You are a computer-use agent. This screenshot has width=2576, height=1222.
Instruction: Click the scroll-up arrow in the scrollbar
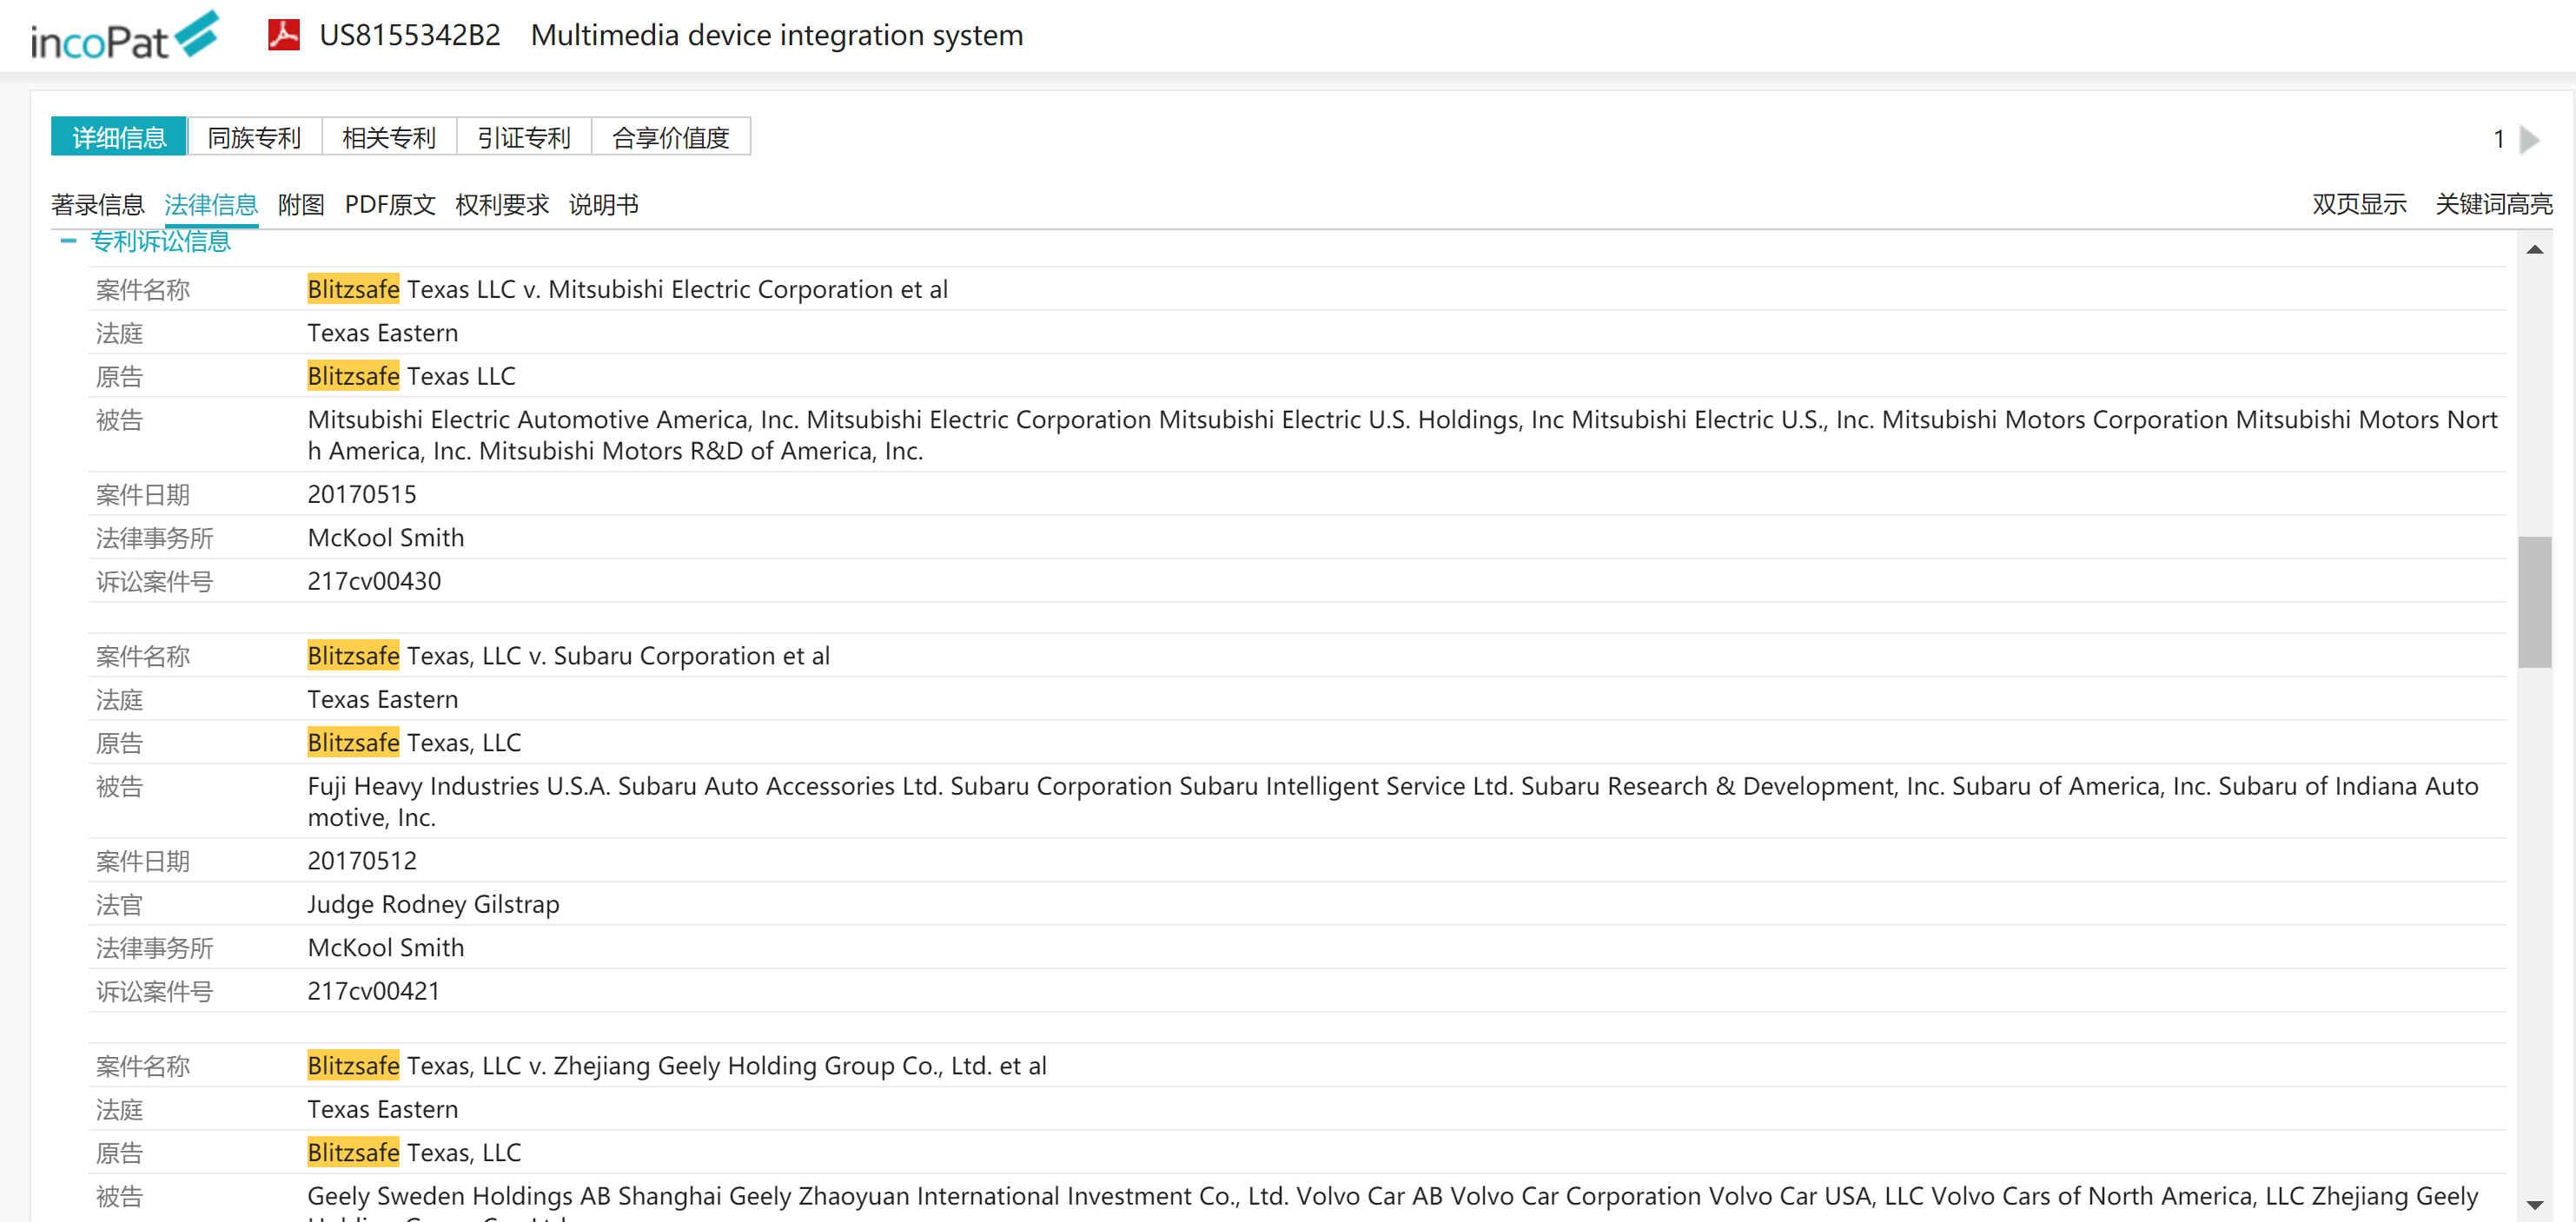point(2533,250)
